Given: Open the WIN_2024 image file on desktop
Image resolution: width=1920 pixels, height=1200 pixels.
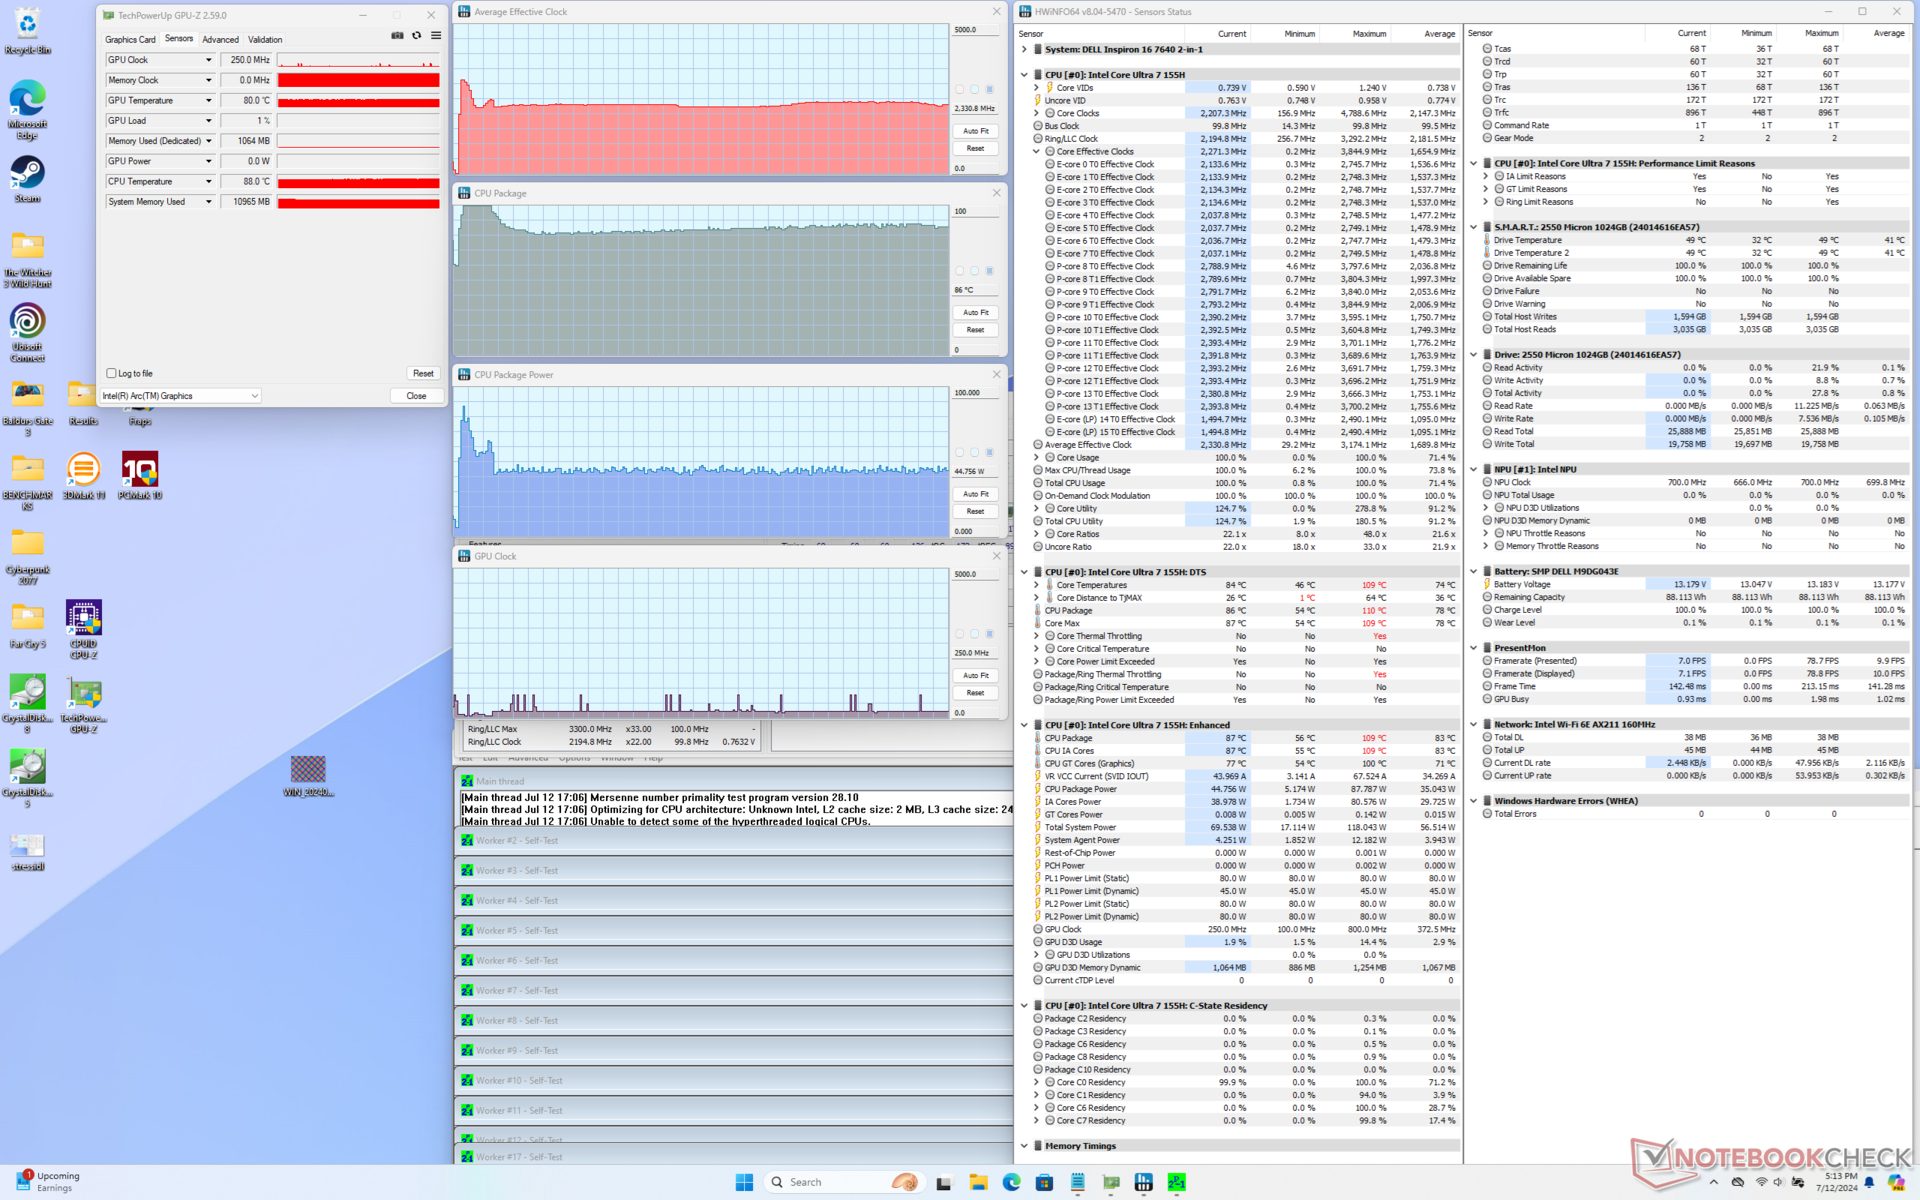Looking at the screenshot, I should 308,776.
